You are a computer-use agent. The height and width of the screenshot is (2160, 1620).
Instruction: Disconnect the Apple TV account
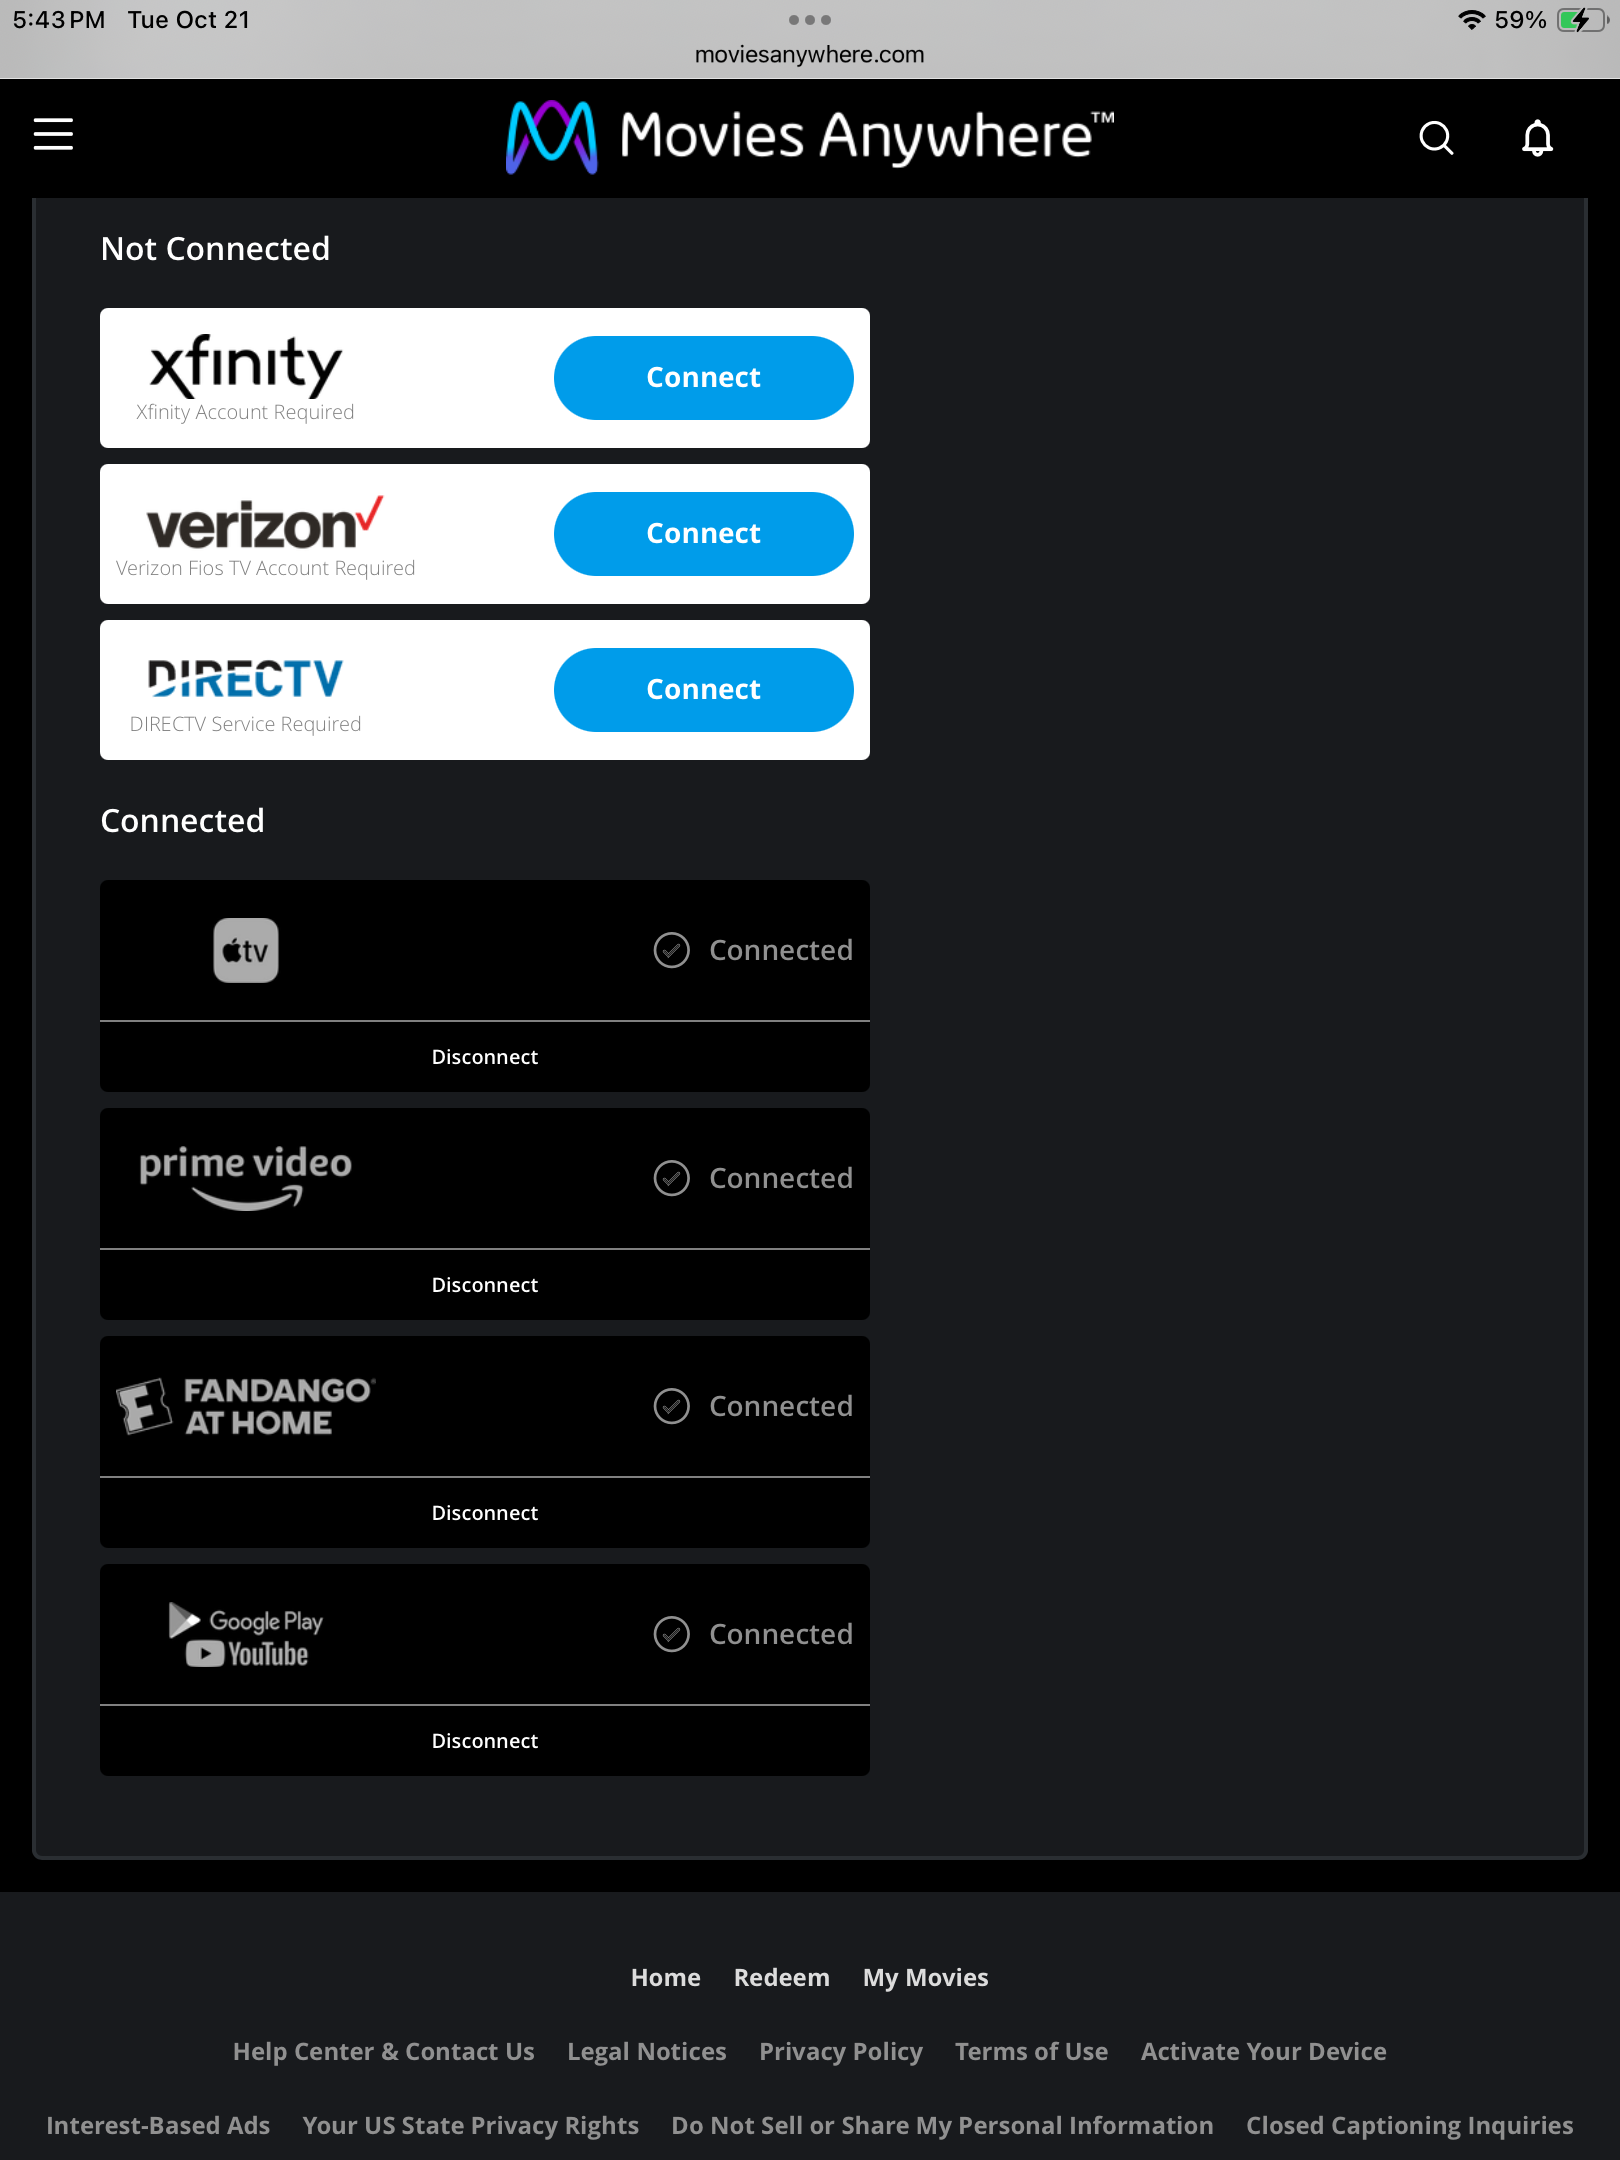tap(485, 1057)
